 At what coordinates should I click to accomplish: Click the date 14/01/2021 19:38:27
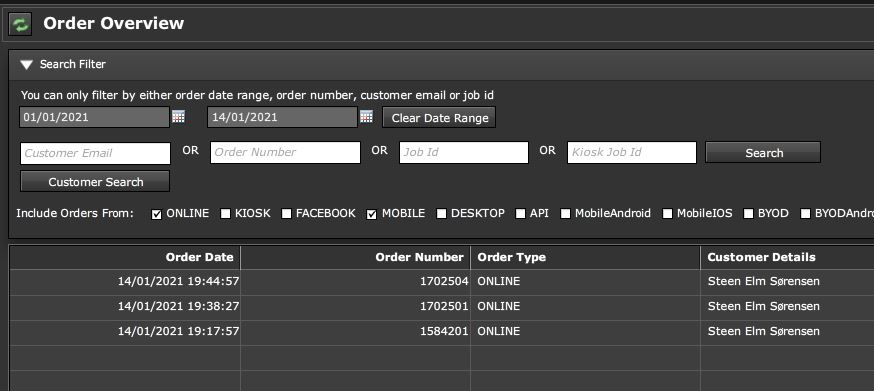[178, 306]
